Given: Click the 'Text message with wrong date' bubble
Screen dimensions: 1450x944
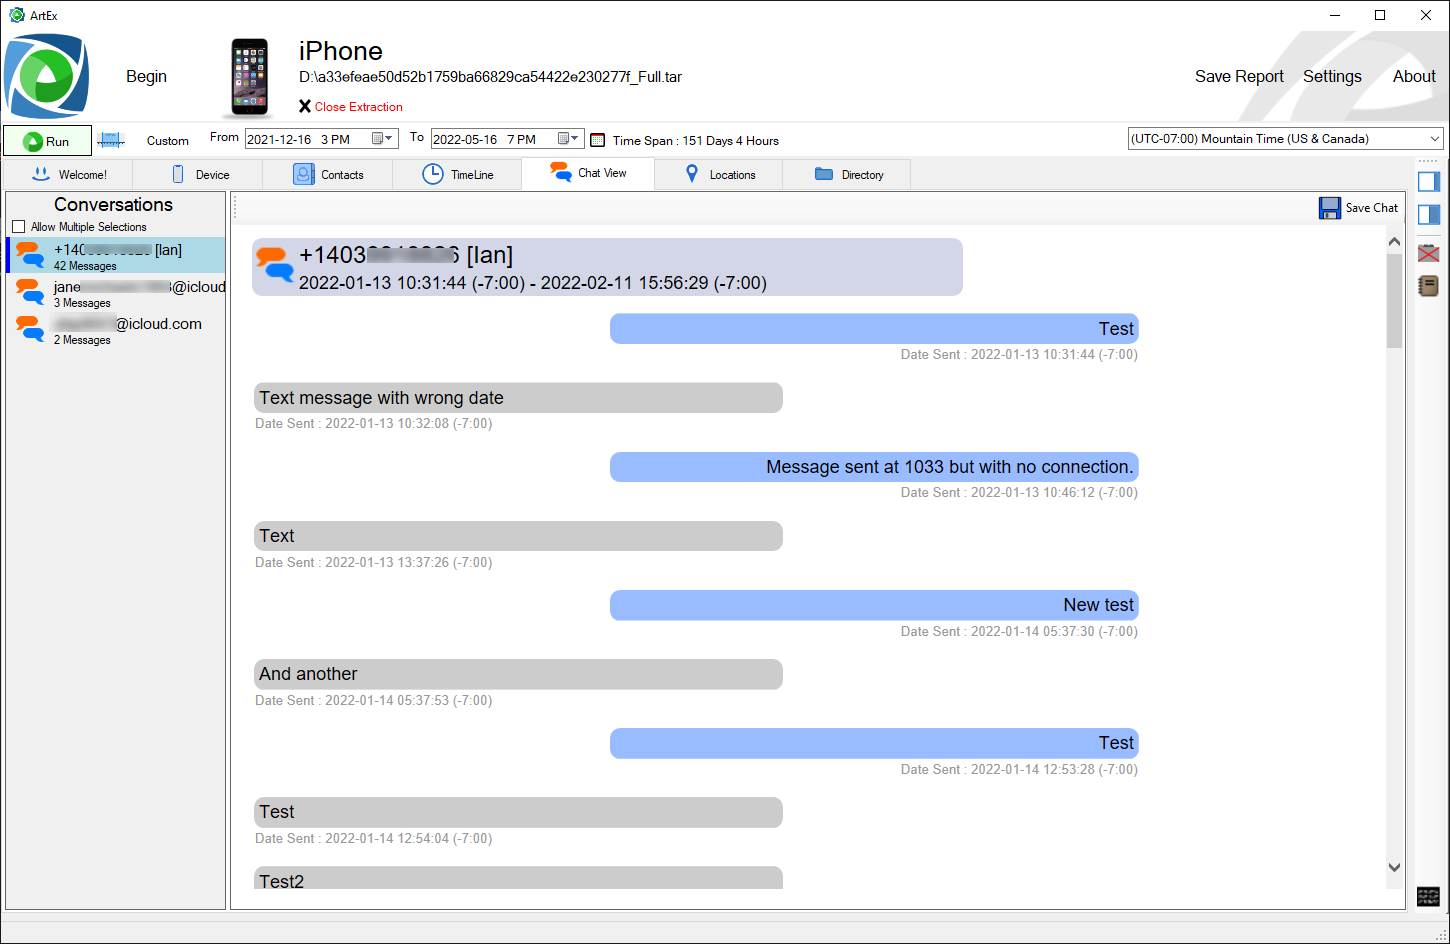Looking at the screenshot, I should [x=518, y=398].
